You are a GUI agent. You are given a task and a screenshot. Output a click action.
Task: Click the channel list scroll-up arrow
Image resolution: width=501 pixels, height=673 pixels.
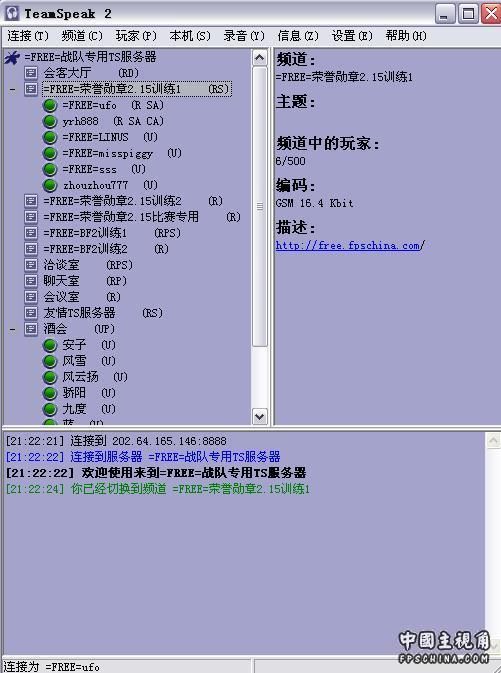pyautogui.click(x=259, y=58)
